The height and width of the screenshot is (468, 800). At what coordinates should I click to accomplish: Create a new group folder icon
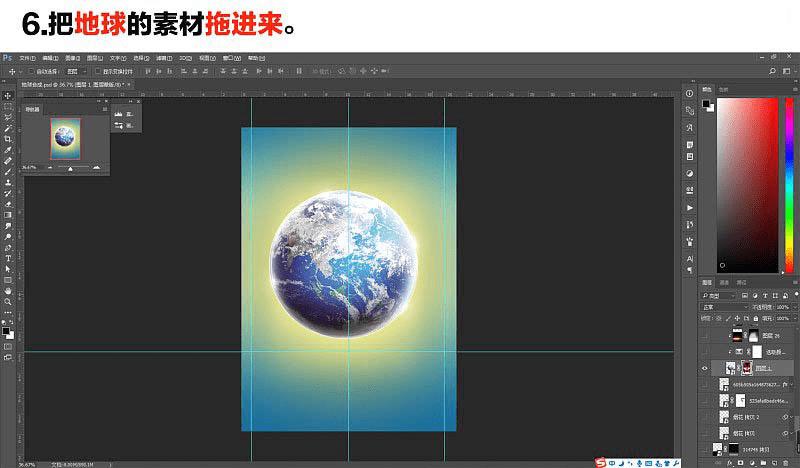point(763,463)
